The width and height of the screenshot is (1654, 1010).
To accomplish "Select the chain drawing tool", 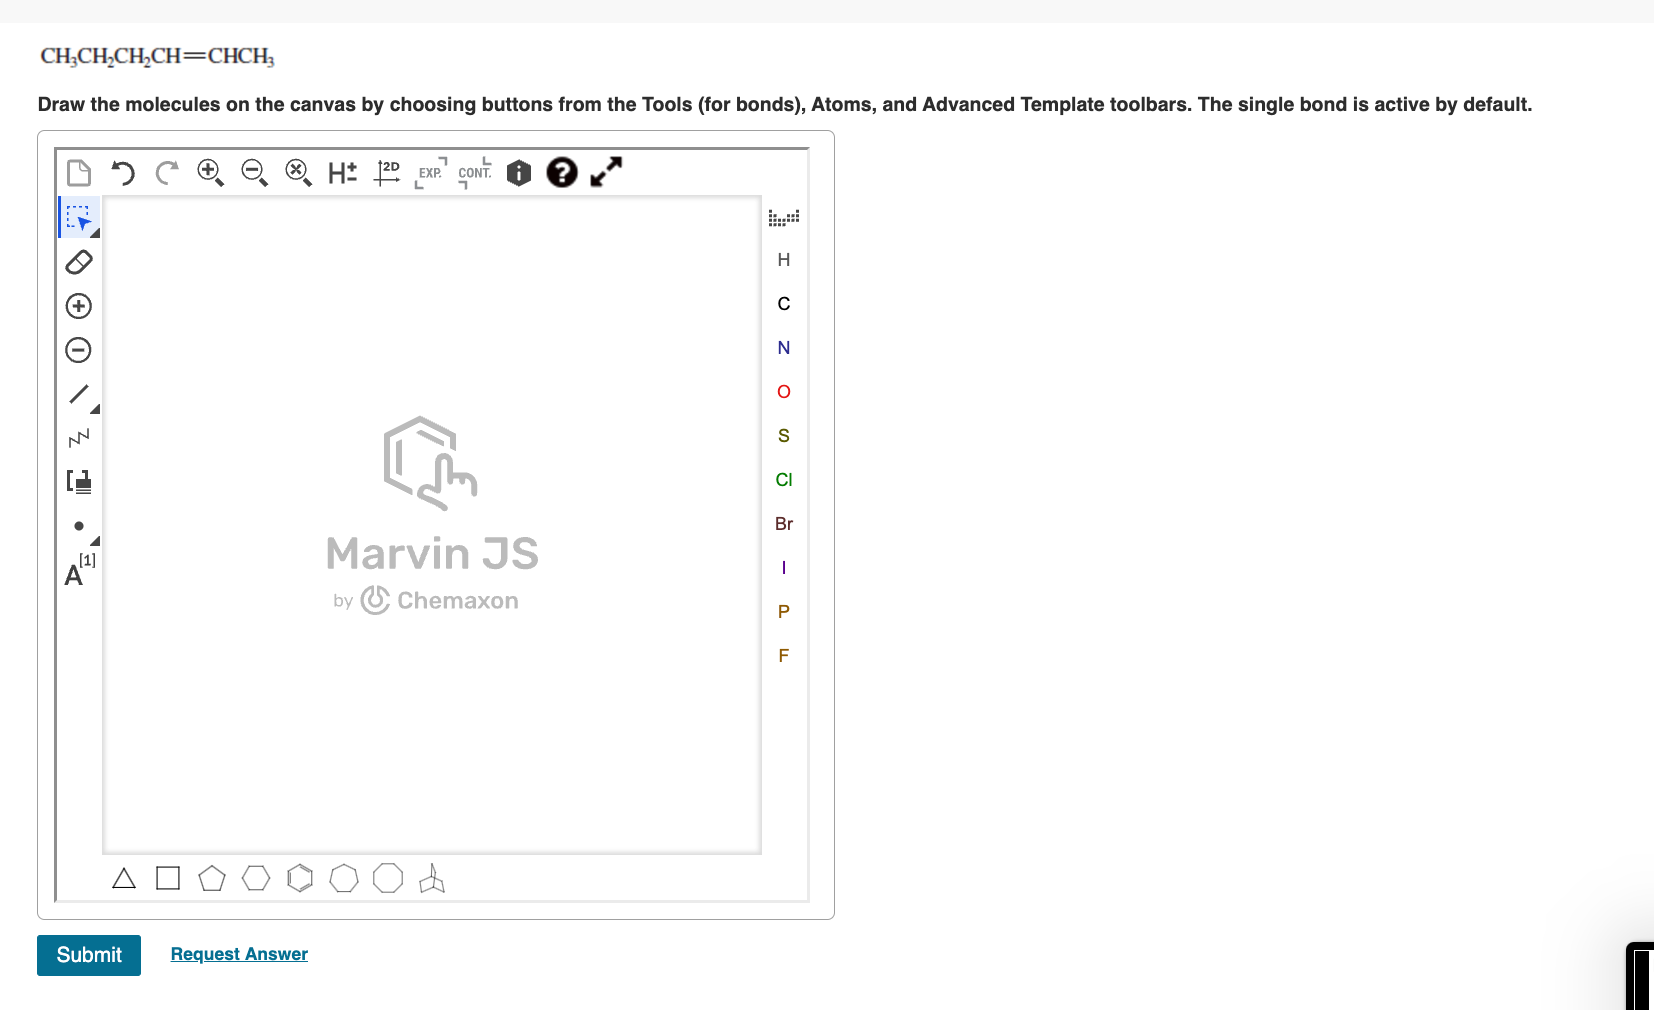I will click(79, 437).
